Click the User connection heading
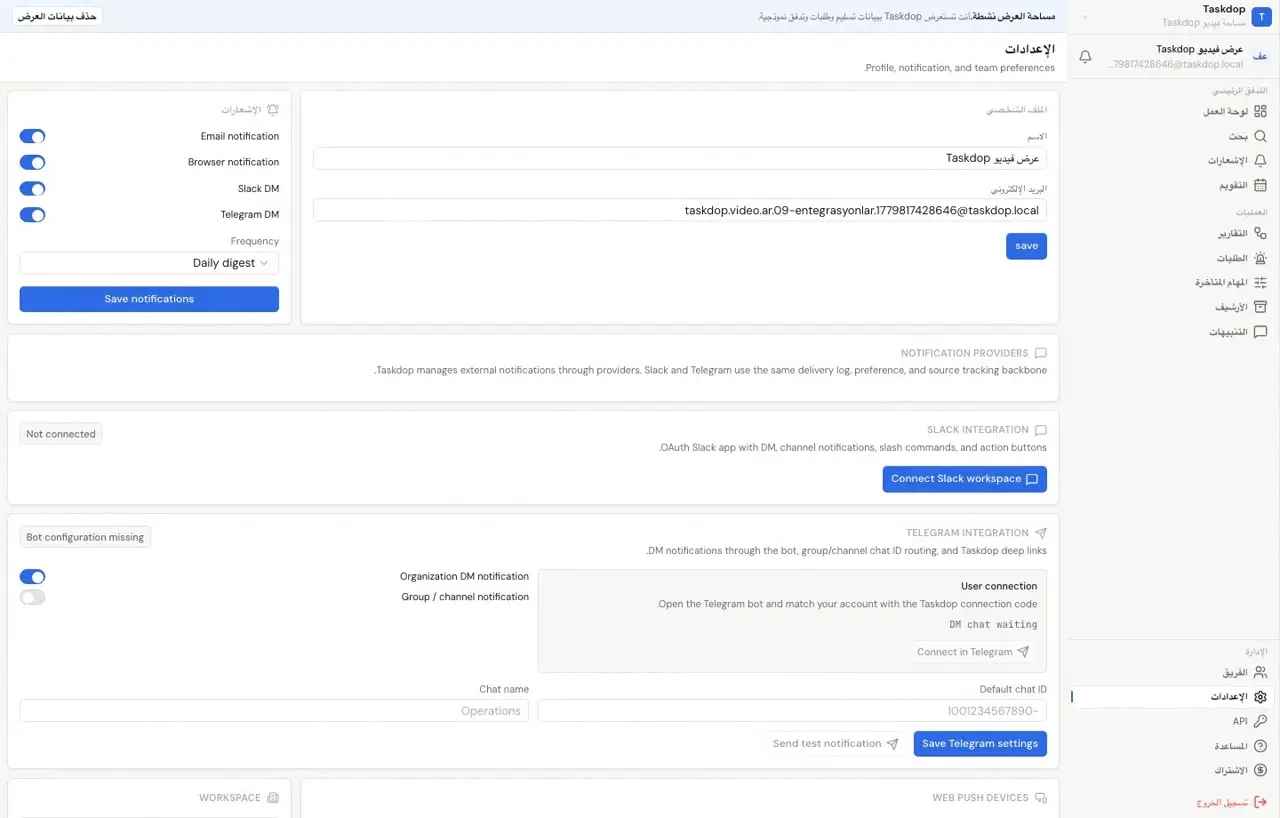This screenshot has height=818, width=1280. (x=999, y=586)
